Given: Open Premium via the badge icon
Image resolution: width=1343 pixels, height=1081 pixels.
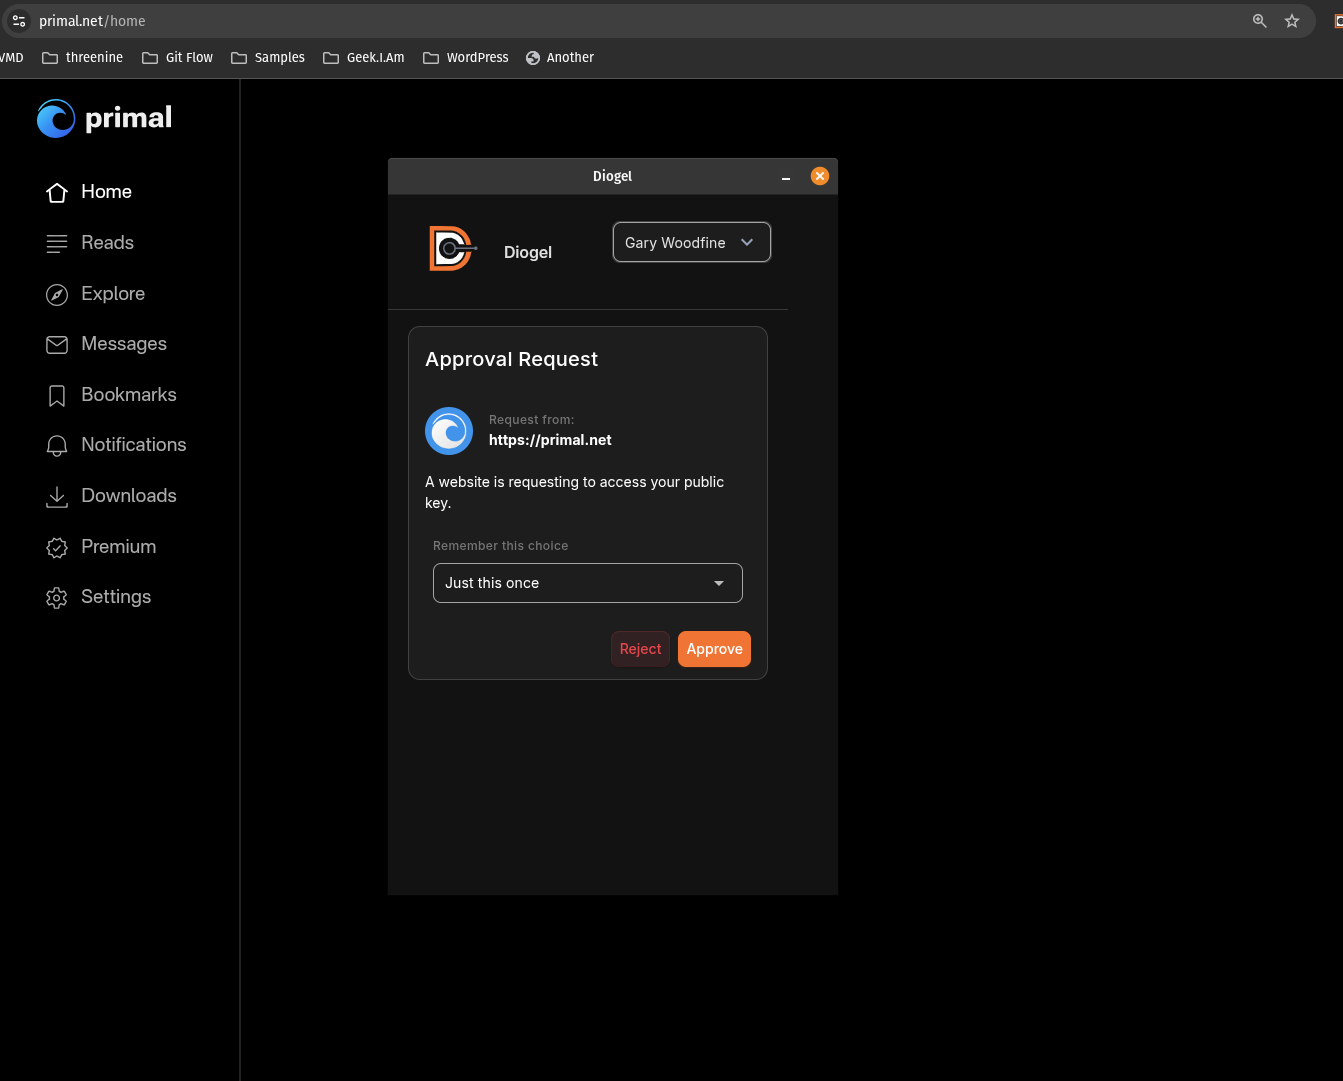Looking at the screenshot, I should pyautogui.click(x=57, y=547).
